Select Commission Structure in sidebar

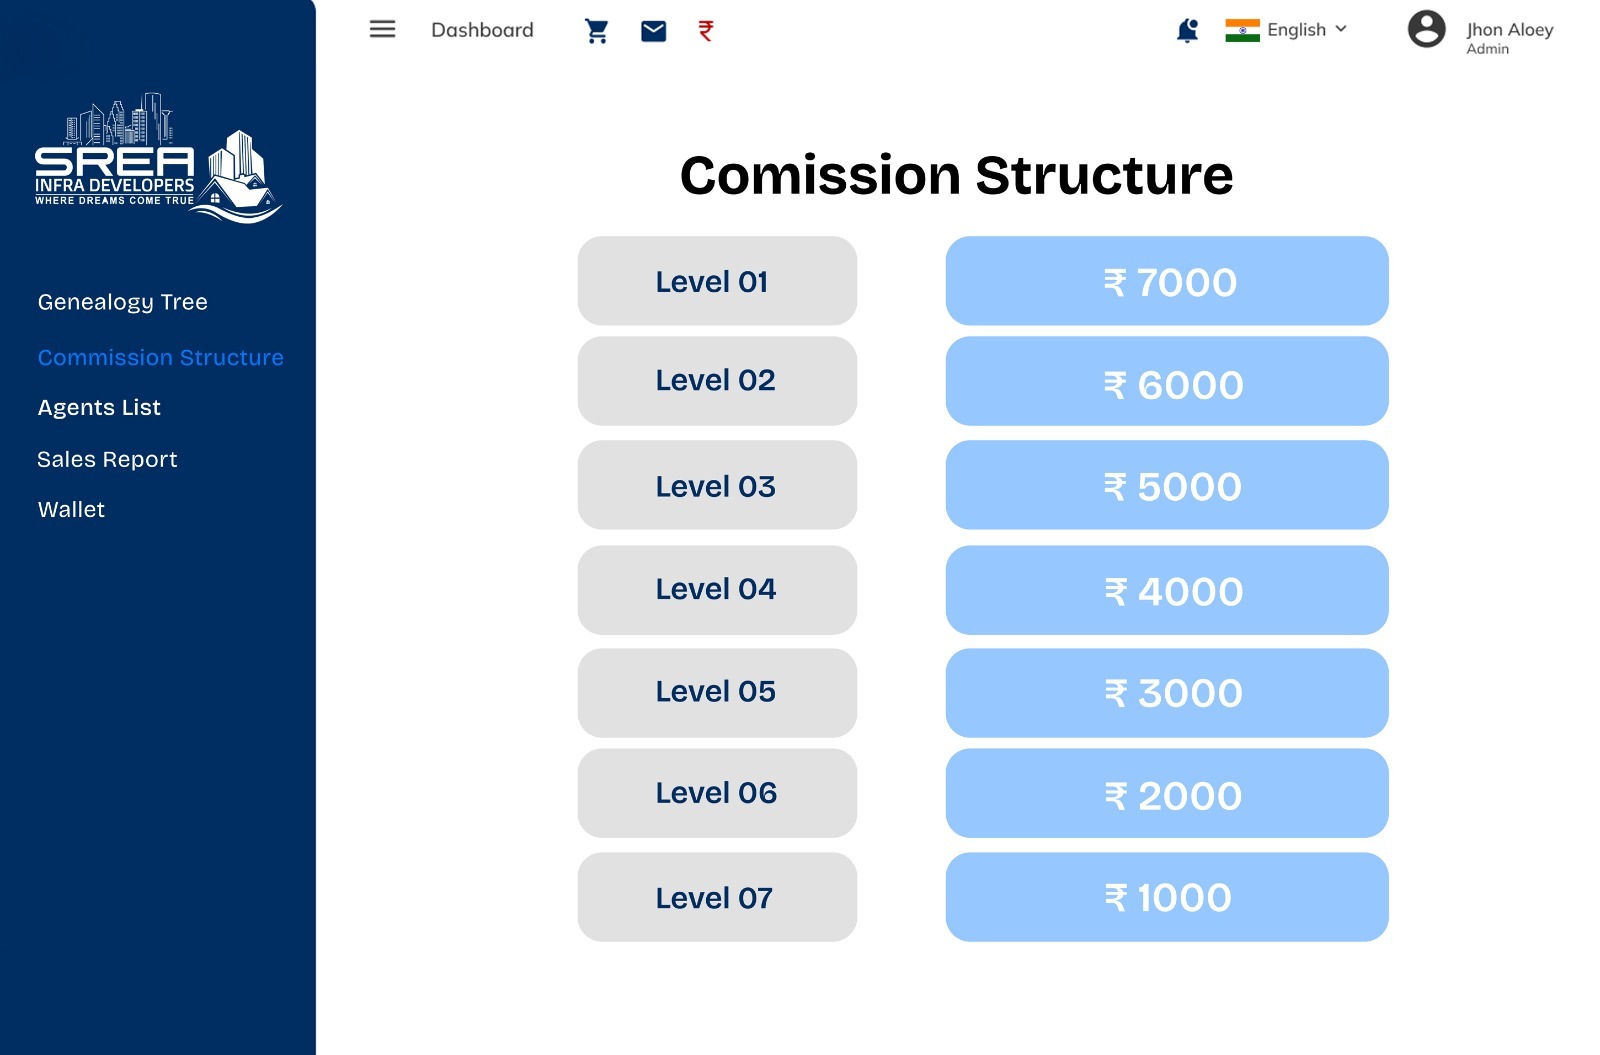(161, 357)
